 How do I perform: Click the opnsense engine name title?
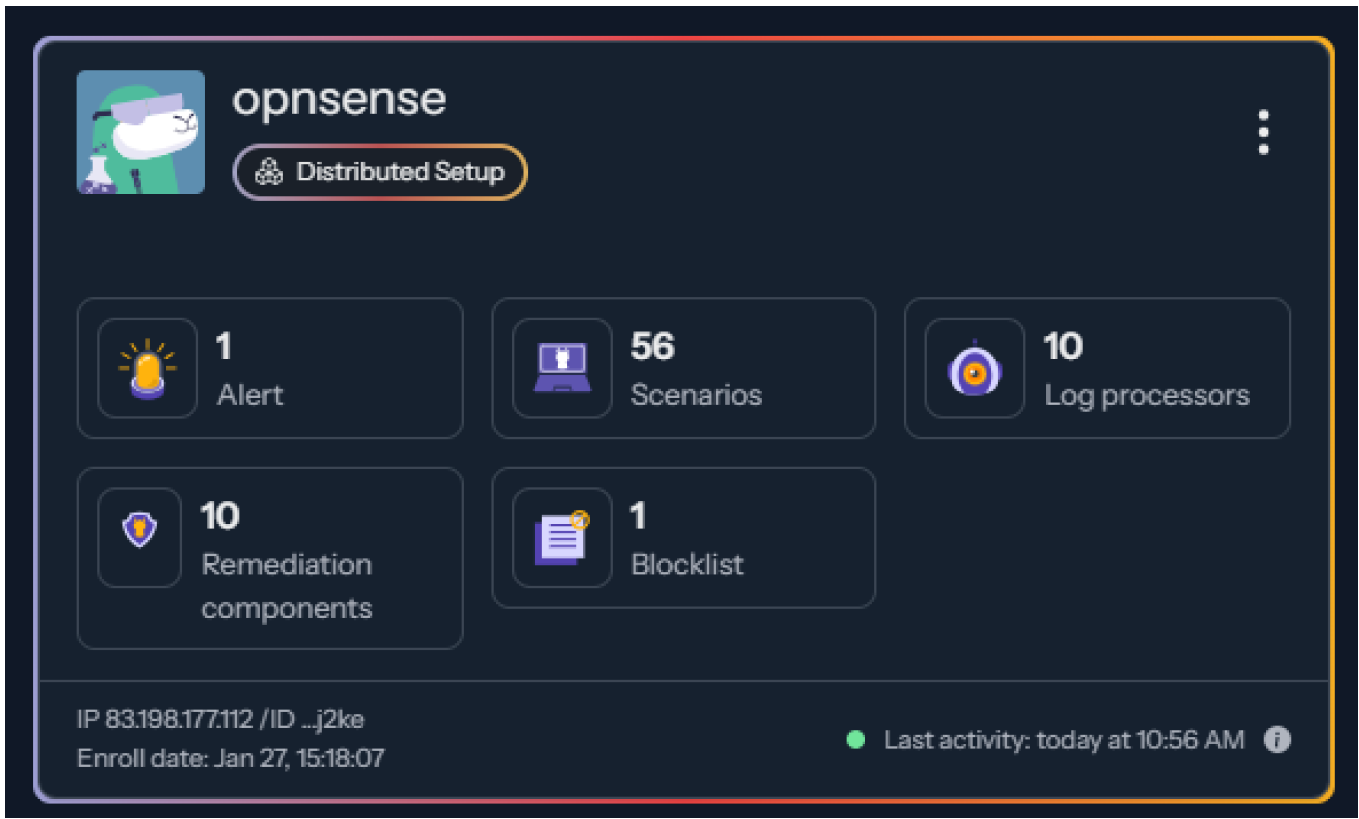339,99
